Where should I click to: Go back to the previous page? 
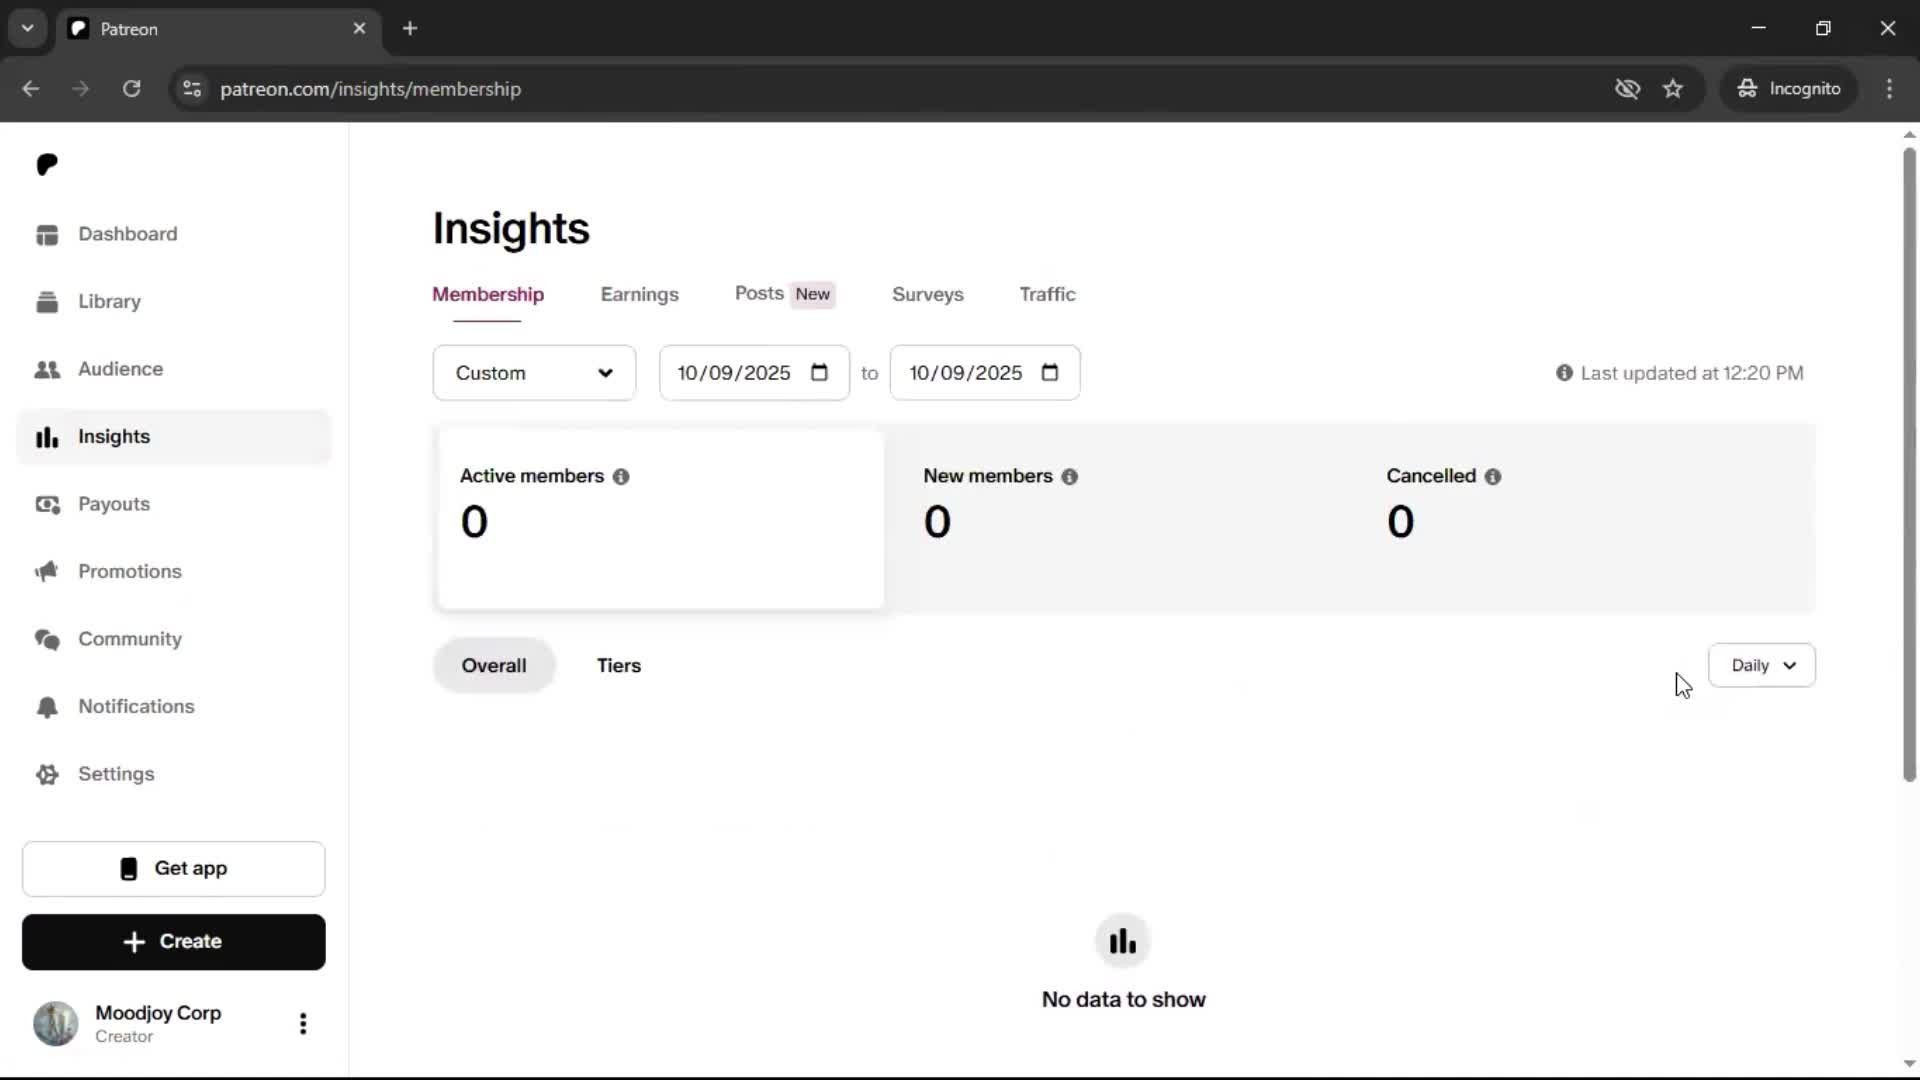point(31,89)
